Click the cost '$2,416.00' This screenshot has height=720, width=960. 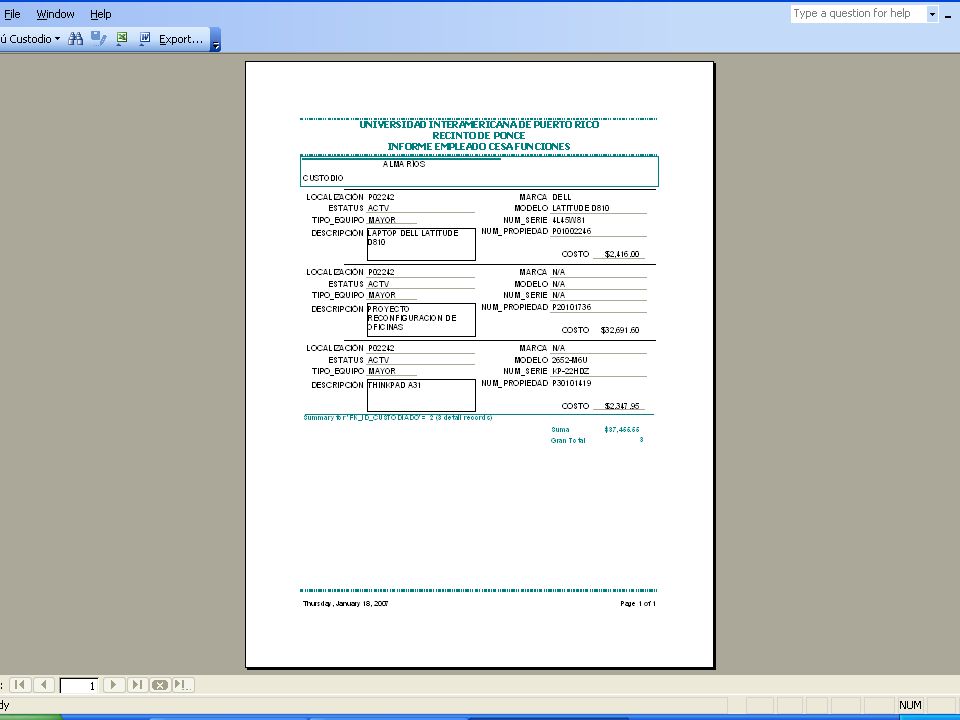621,254
